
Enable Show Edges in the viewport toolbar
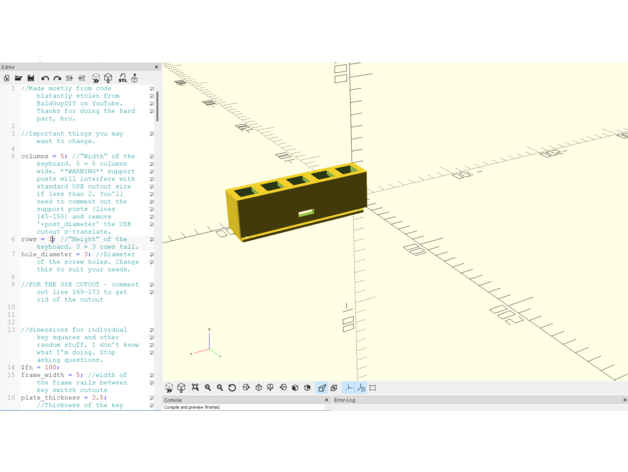pyautogui.click(x=373, y=388)
